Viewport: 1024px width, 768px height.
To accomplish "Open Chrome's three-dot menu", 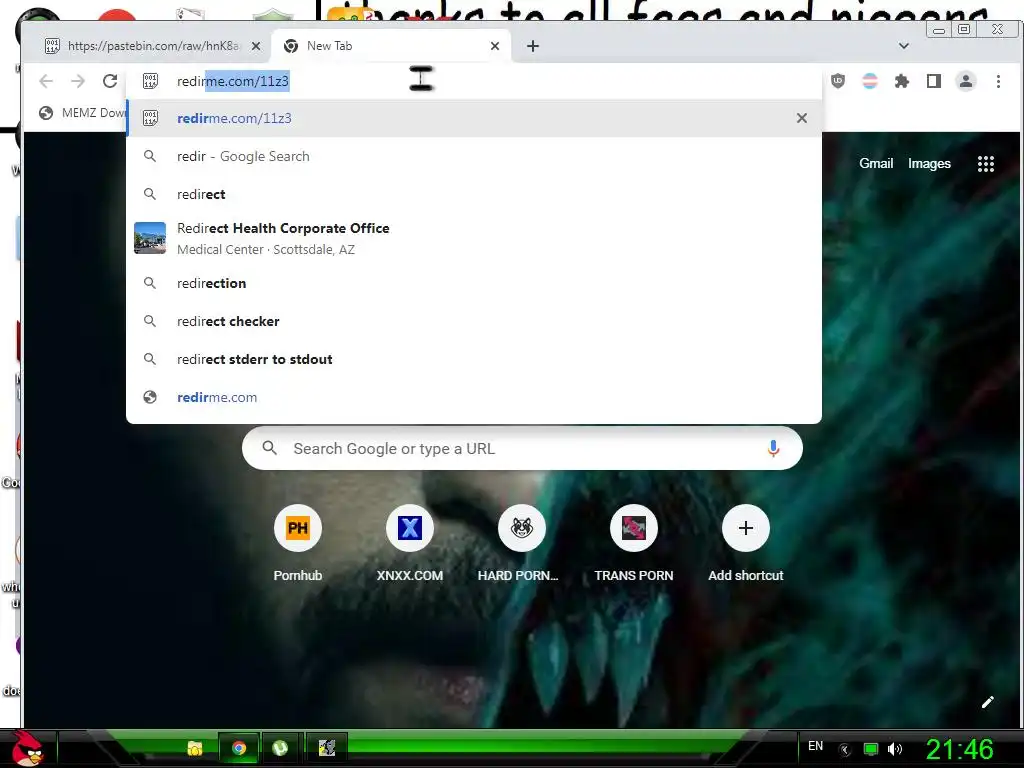I will tap(998, 81).
